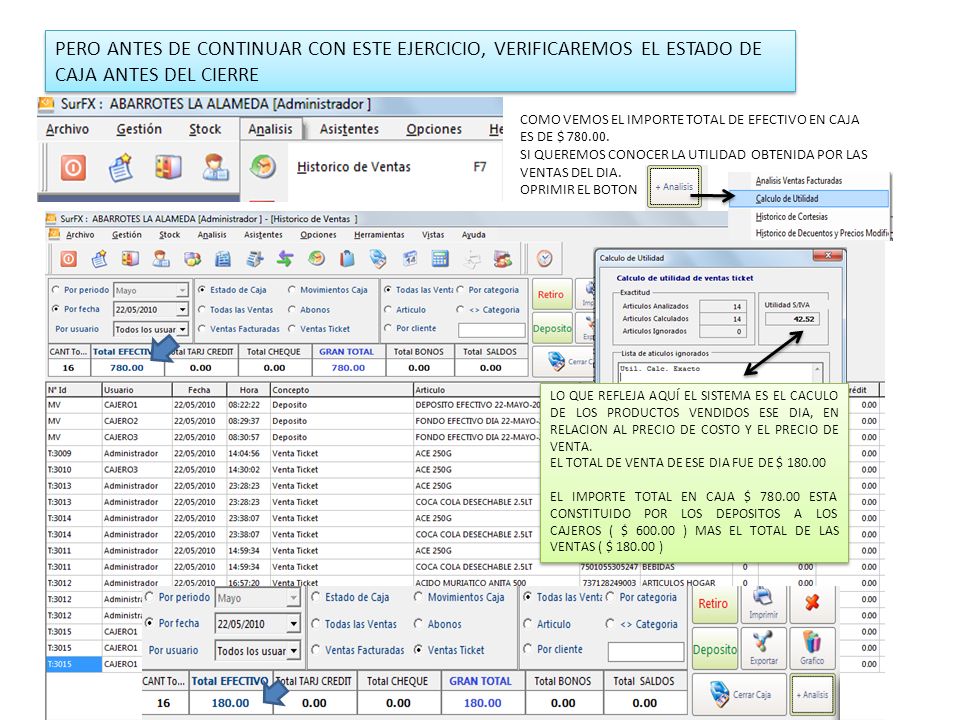Viewport: 960px width, 720px height.
Task: Click the large user icon in enlarged SurFX toolbar
Action: click(x=216, y=167)
